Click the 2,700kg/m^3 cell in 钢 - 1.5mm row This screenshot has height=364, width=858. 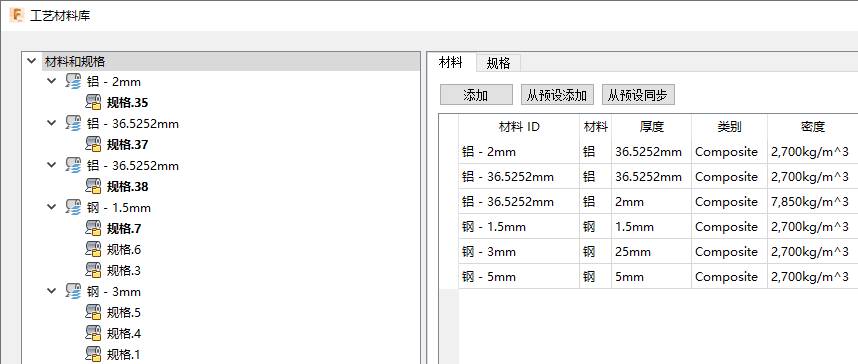[813, 227]
